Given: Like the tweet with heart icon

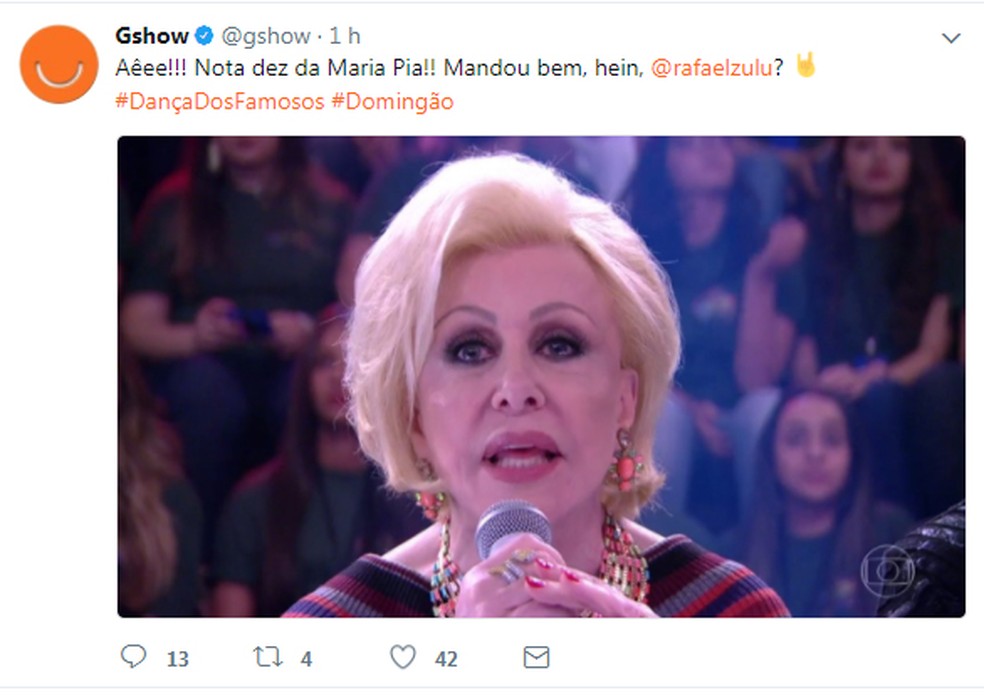Looking at the screenshot, I should (403, 657).
